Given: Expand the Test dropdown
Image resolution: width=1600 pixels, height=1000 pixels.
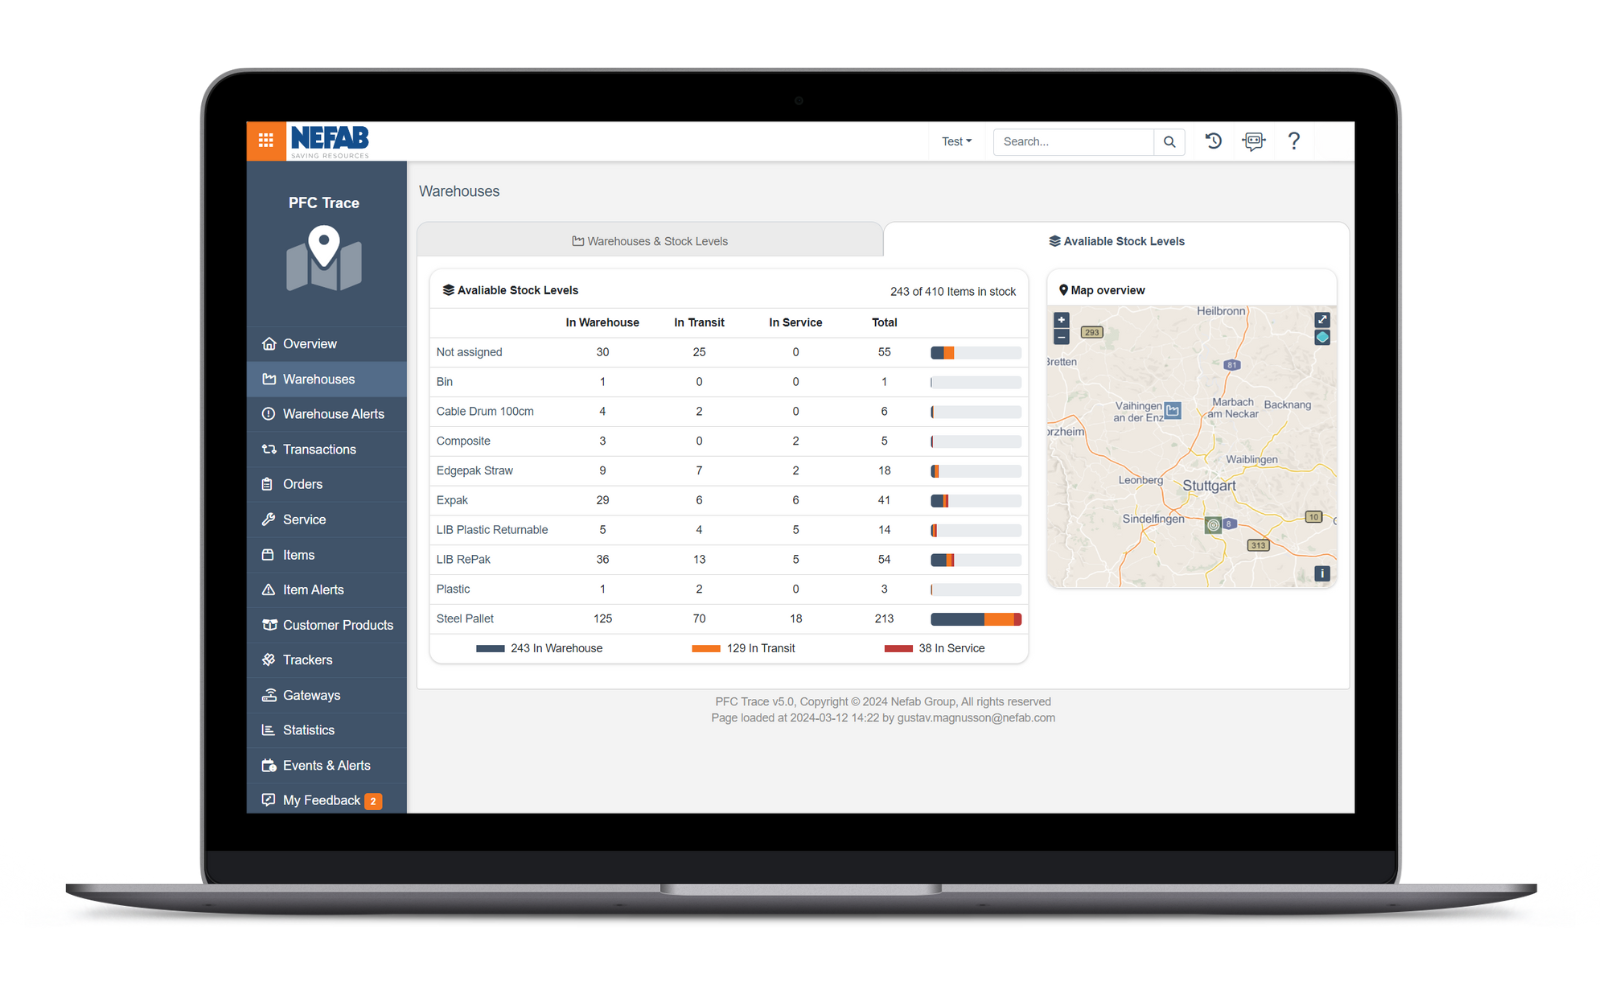Looking at the screenshot, I should (956, 142).
